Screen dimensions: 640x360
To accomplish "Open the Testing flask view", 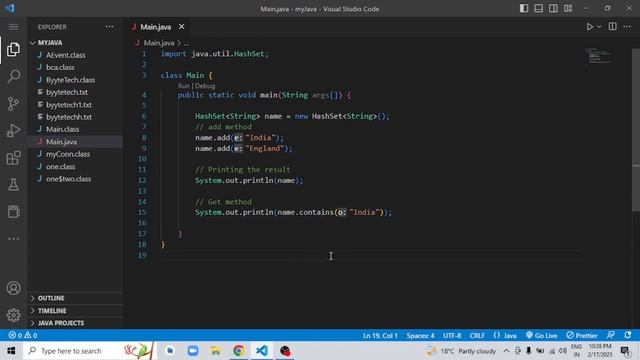I will point(13,185).
